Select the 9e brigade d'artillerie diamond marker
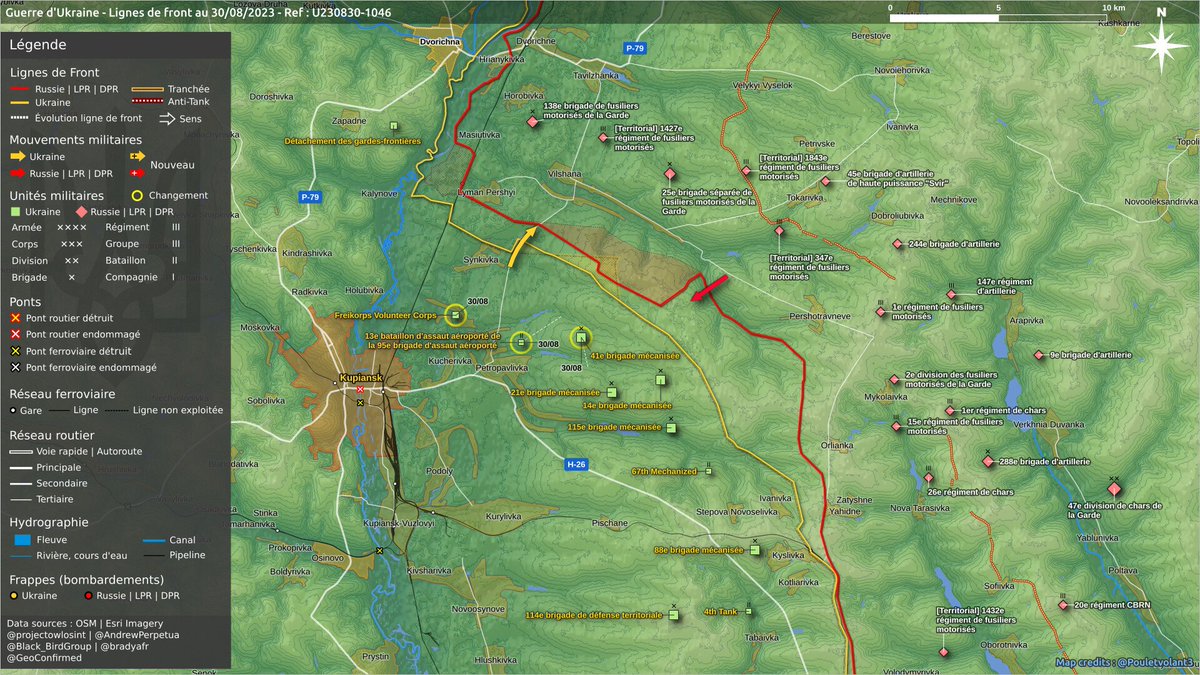Viewport: 1200px width, 675px height. (1039, 354)
